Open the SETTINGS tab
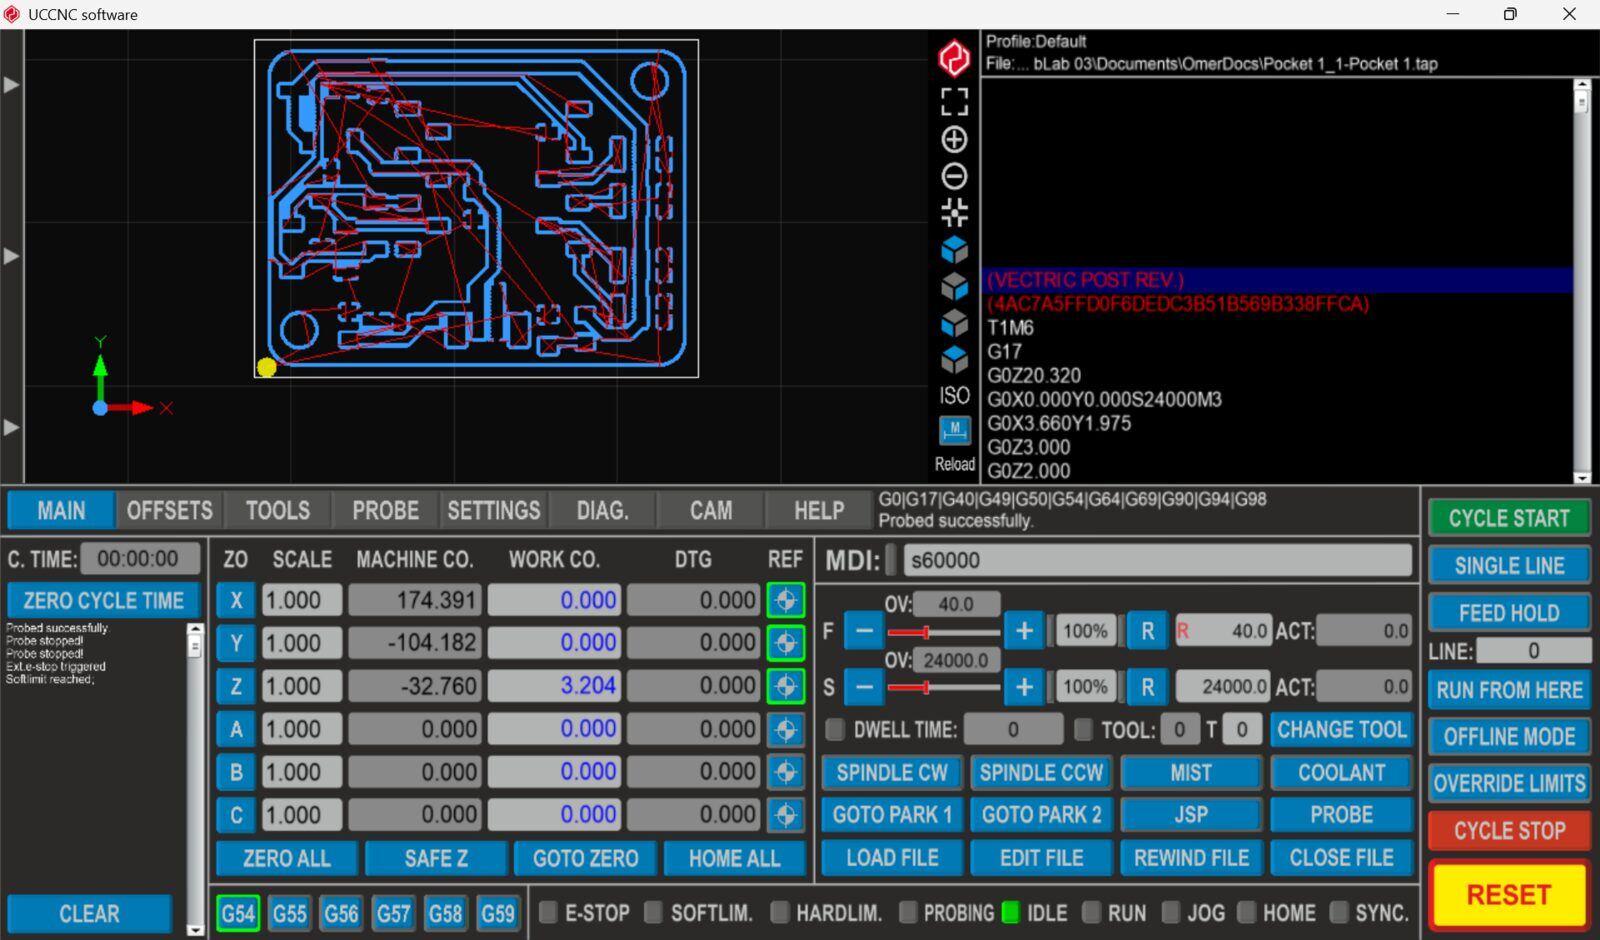This screenshot has width=1600, height=940. coord(494,510)
